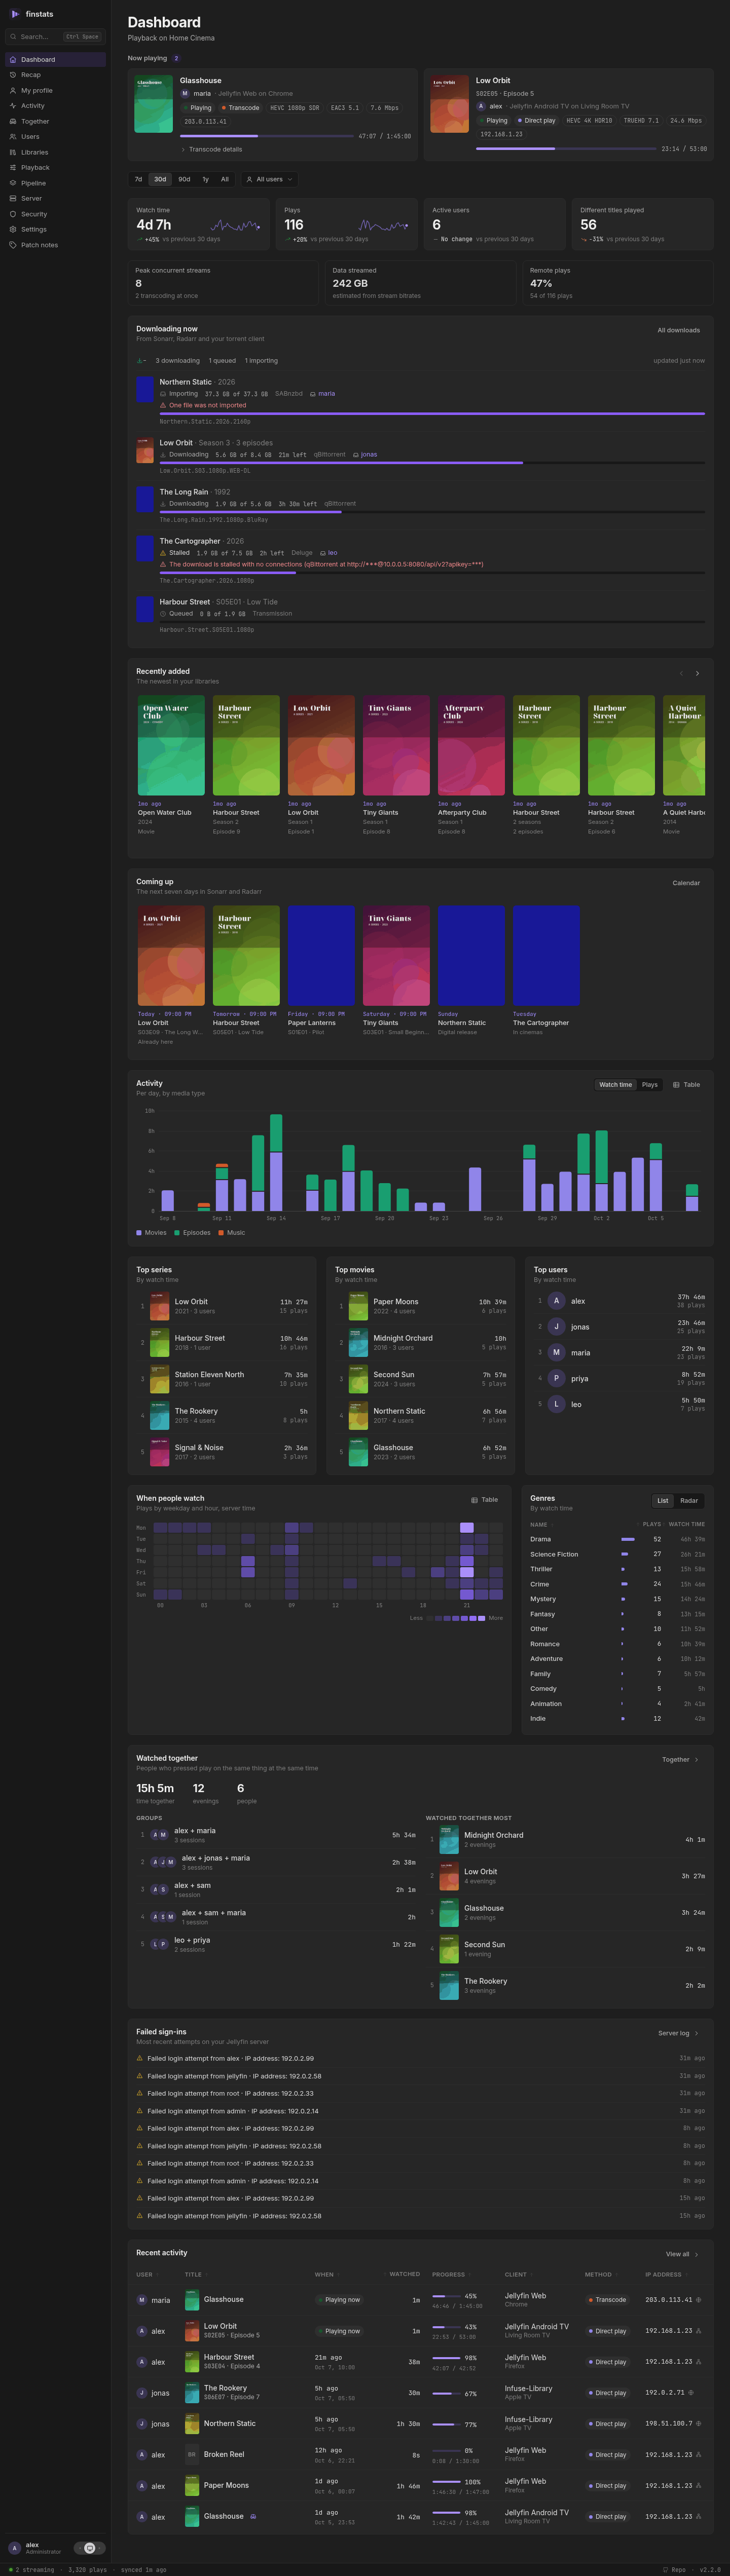Select the 1y time range tab
This screenshot has height=2576, width=730.
206,179
